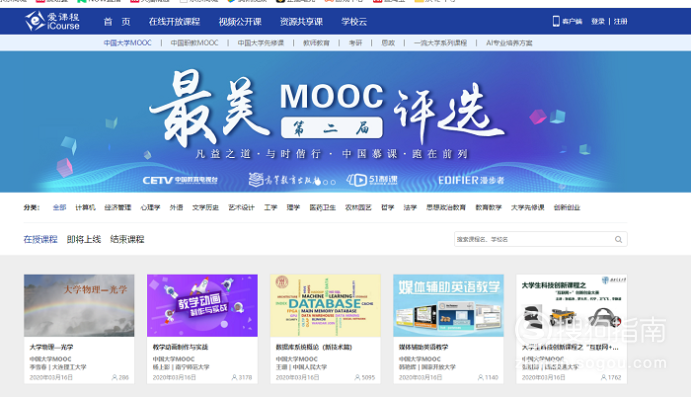Switch to the 即将上线 tab
The height and width of the screenshot is (397, 691).
click(x=84, y=239)
